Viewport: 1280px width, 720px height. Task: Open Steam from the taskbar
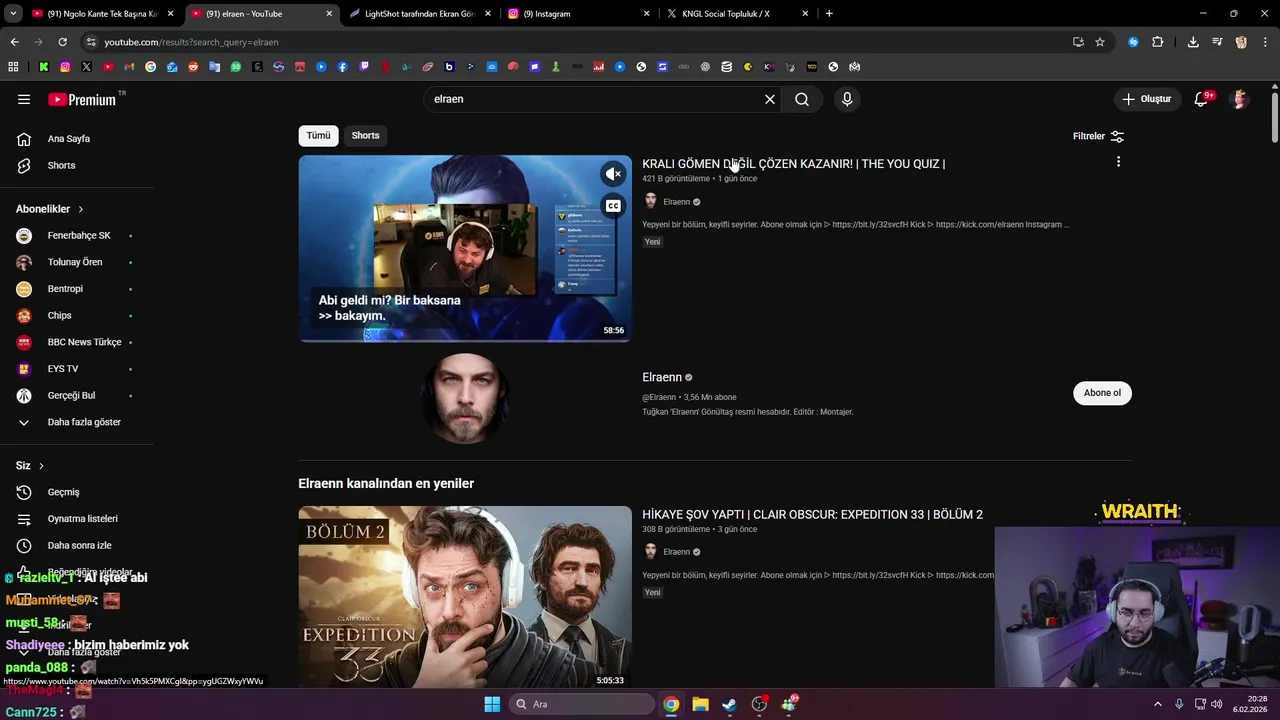pyautogui.click(x=730, y=704)
